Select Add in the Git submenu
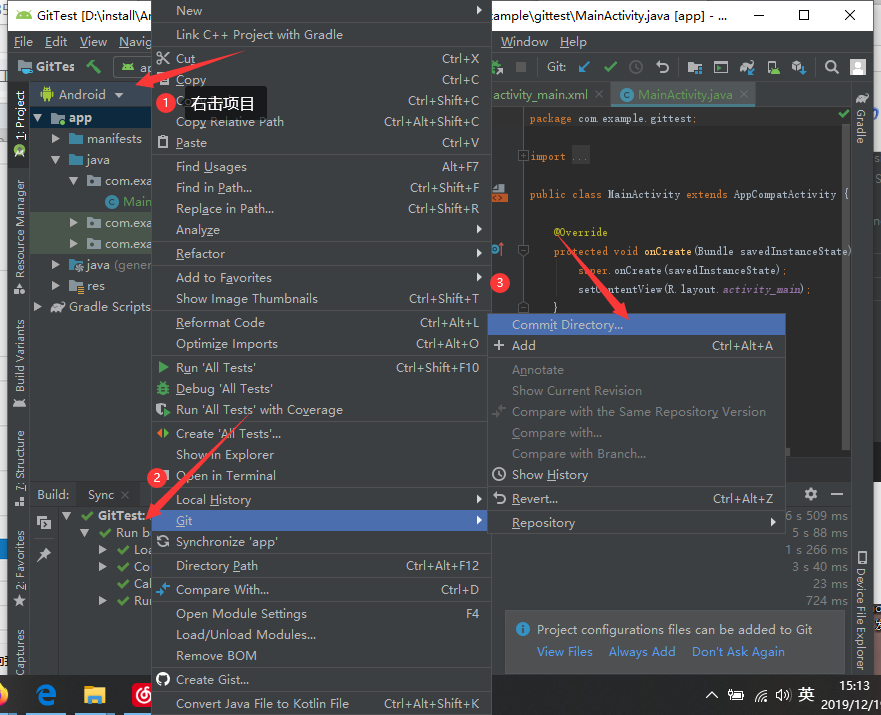Image resolution: width=881 pixels, height=715 pixels. [x=636, y=346]
